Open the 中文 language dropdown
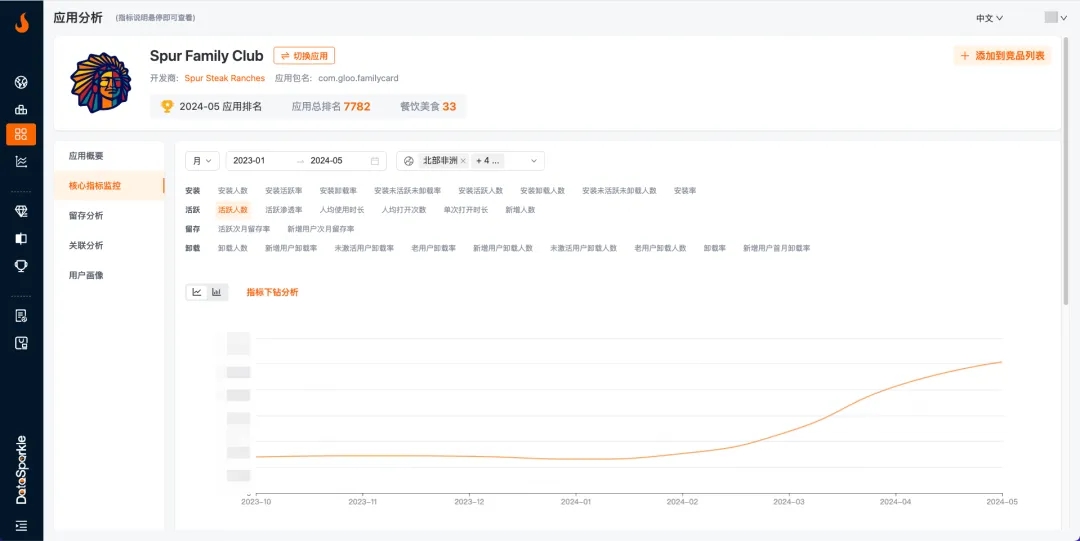 pyautogui.click(x=989, y=18)
